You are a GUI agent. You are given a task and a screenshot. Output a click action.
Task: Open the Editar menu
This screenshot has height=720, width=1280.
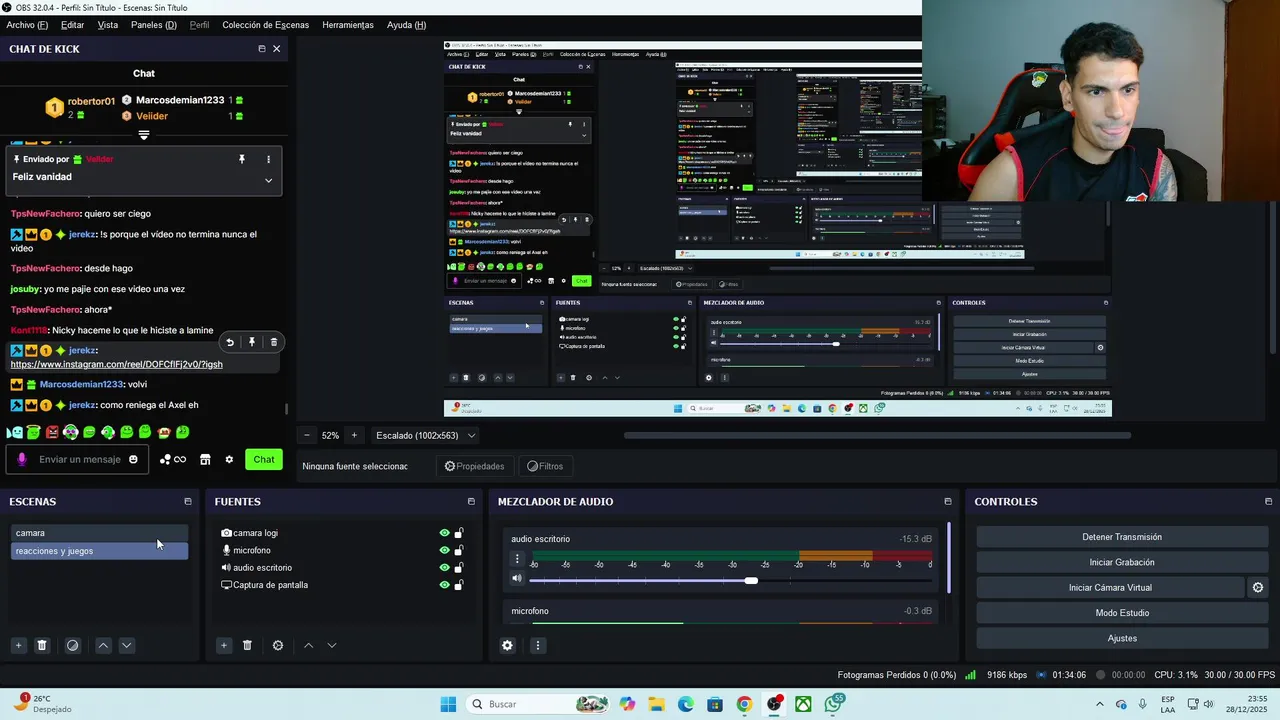pyautogui.click(x=72, y=25)
